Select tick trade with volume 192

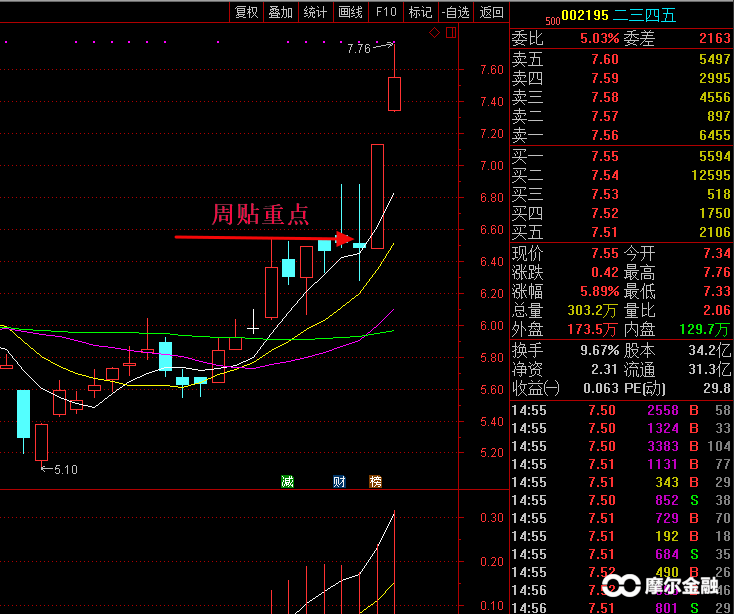click(x=621, y=536)
